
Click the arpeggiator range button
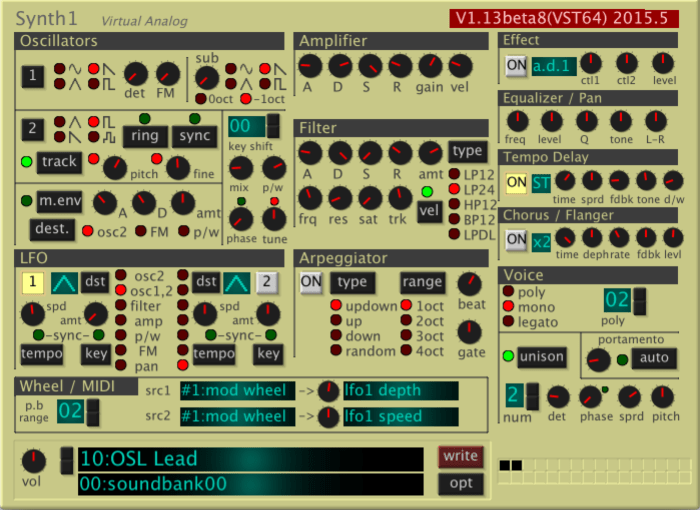[x=422, y=282]
